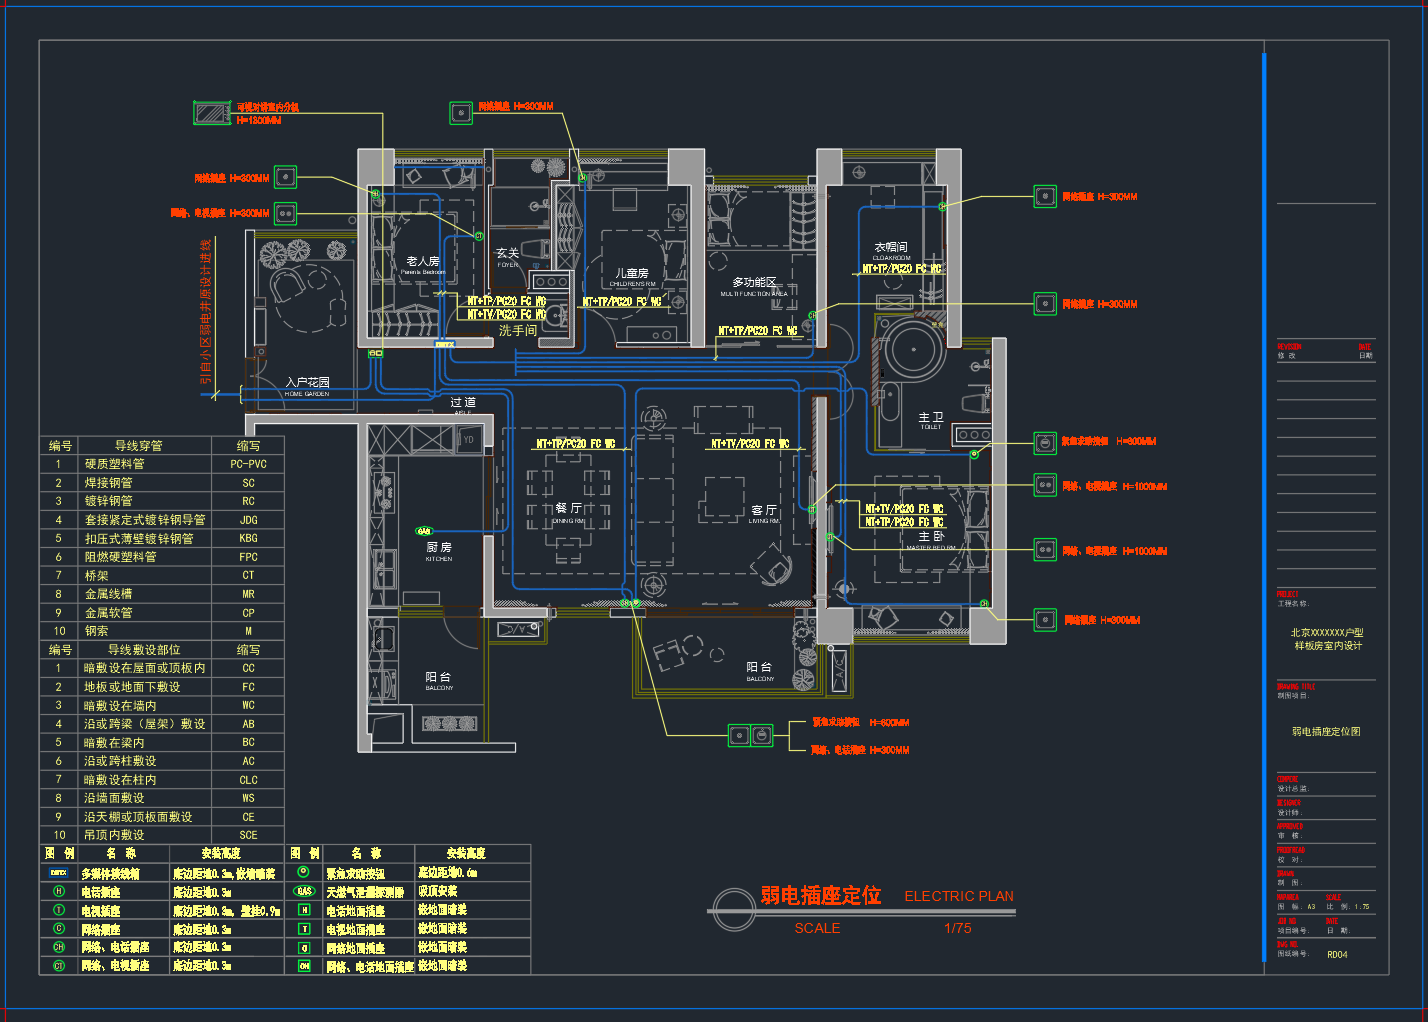The image size is (1428, 1022).
Task: Click the GAS symbol inside the kitchen plan
Action: pyautogui.click(x=424, y=531)
